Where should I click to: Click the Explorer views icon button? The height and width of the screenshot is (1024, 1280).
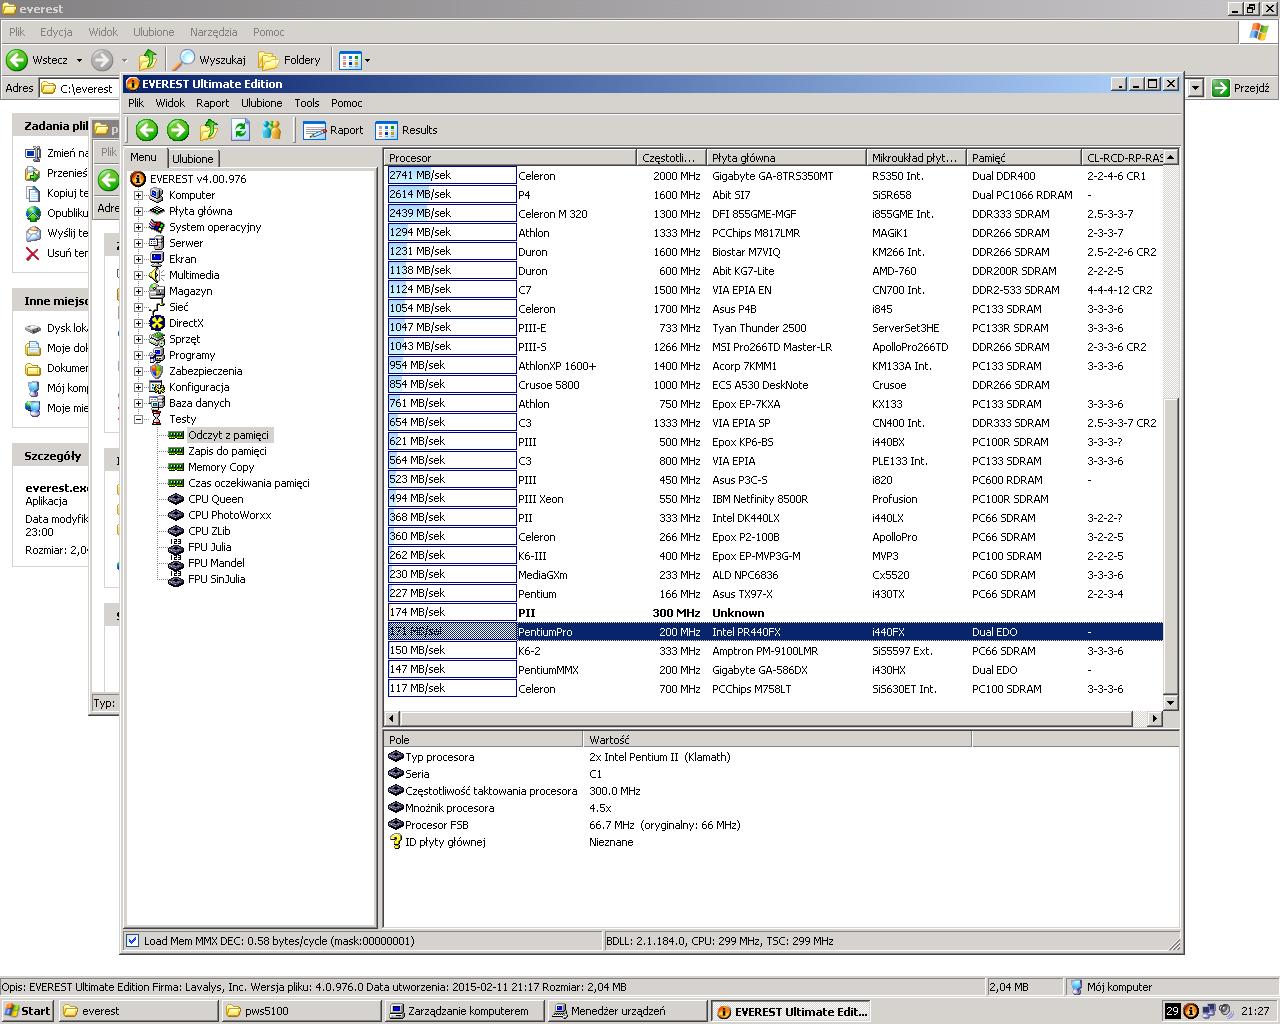point(349,60)
